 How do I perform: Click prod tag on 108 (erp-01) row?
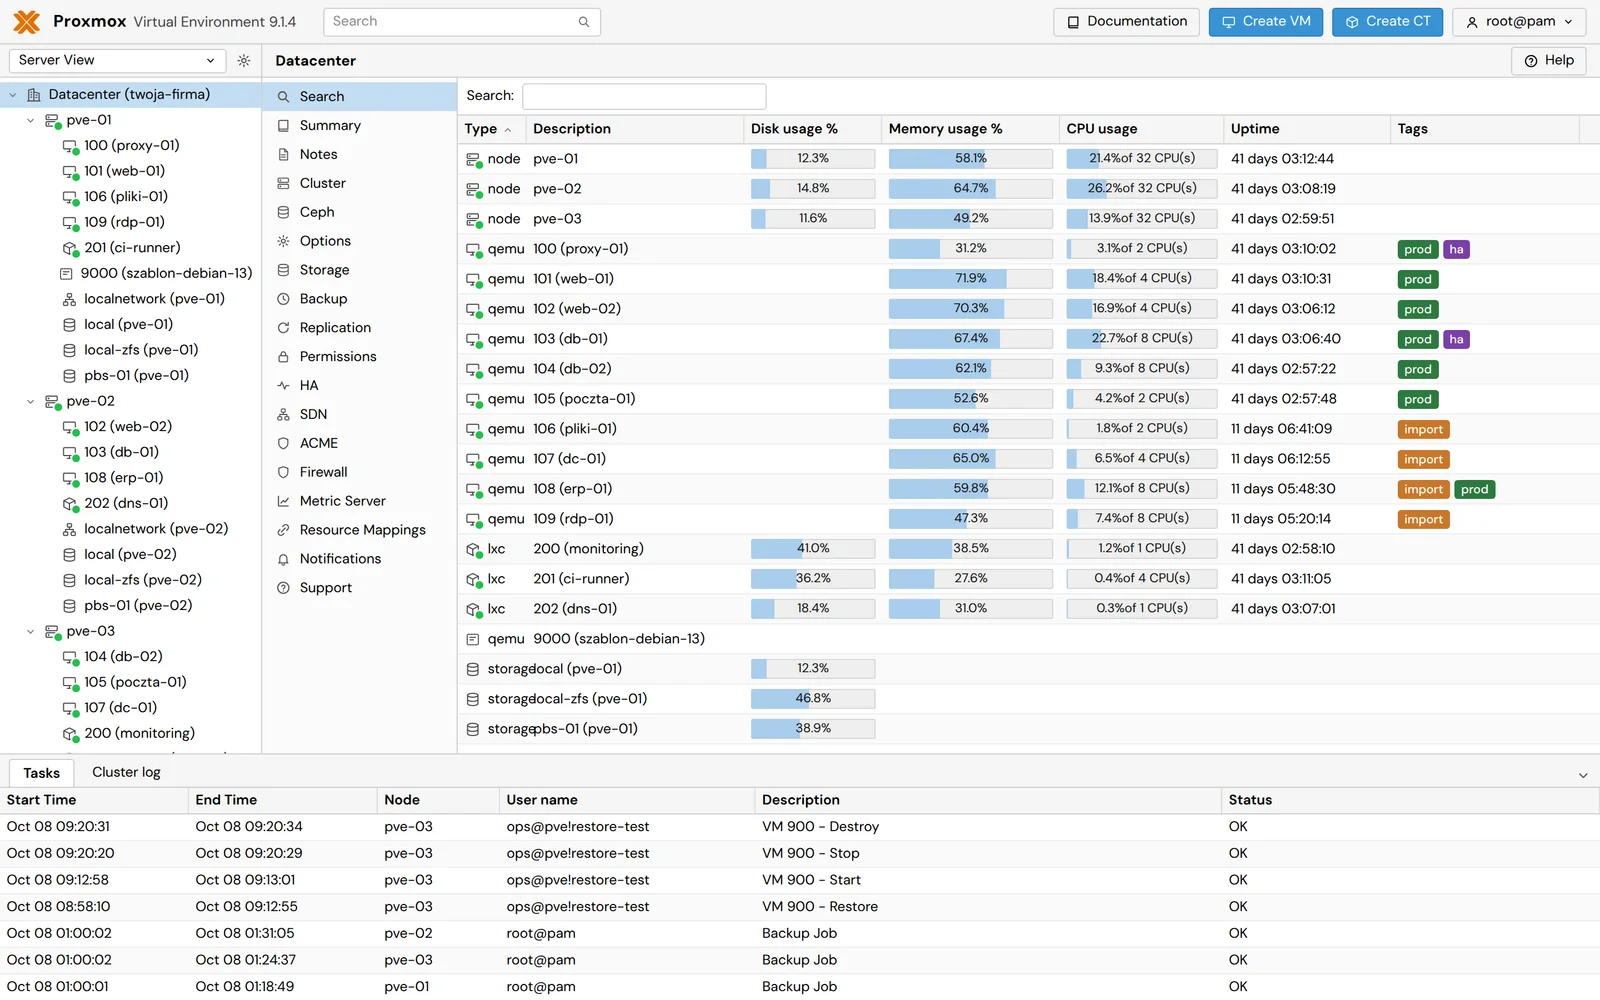click(x=1474, y=490)
